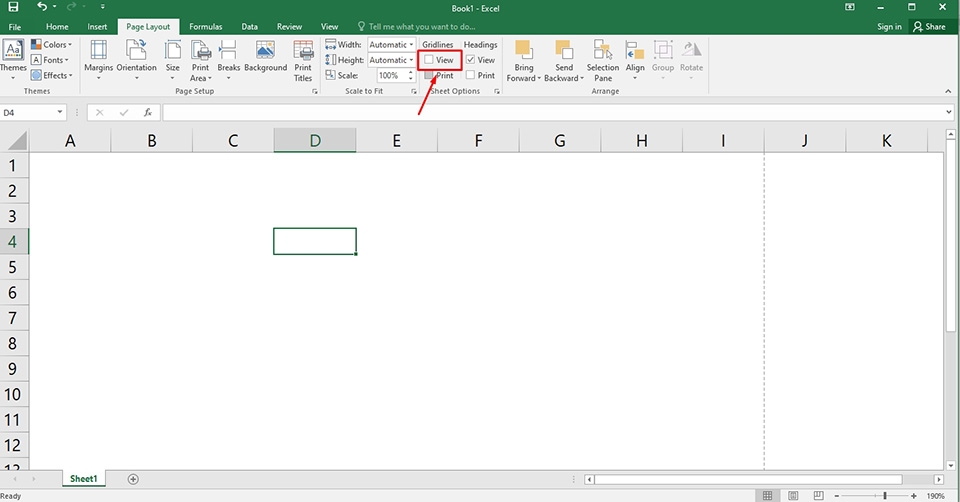This screenshot has height=502, width=960.
Task: Switch to the Data tab
Action: tap(249, 27)
